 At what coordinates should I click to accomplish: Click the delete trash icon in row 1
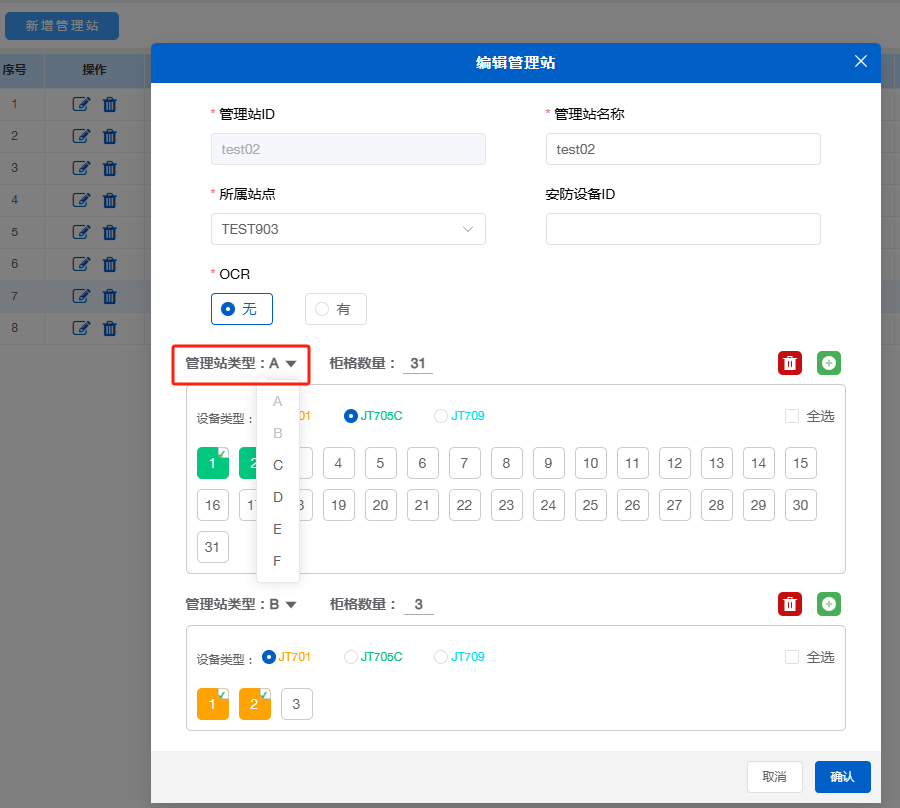click(x=109, y=104)
